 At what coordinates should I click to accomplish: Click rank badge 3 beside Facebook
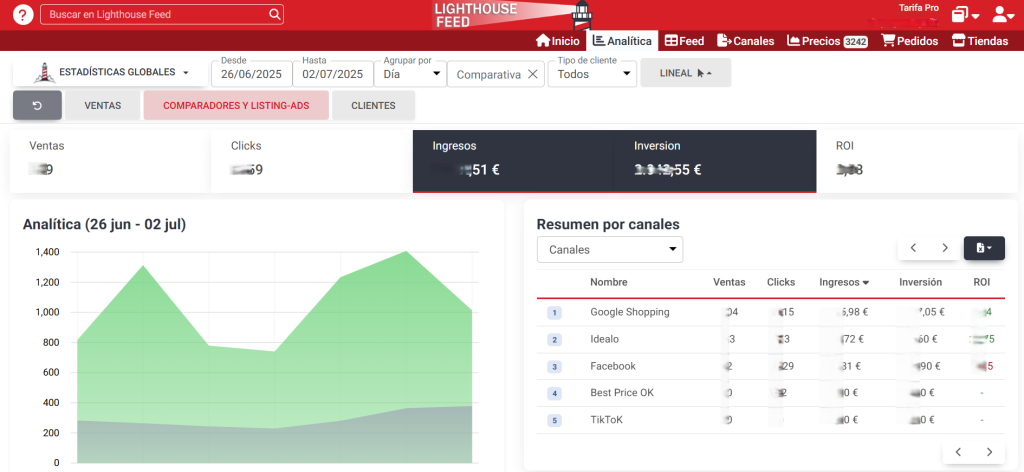click(554, 367)
